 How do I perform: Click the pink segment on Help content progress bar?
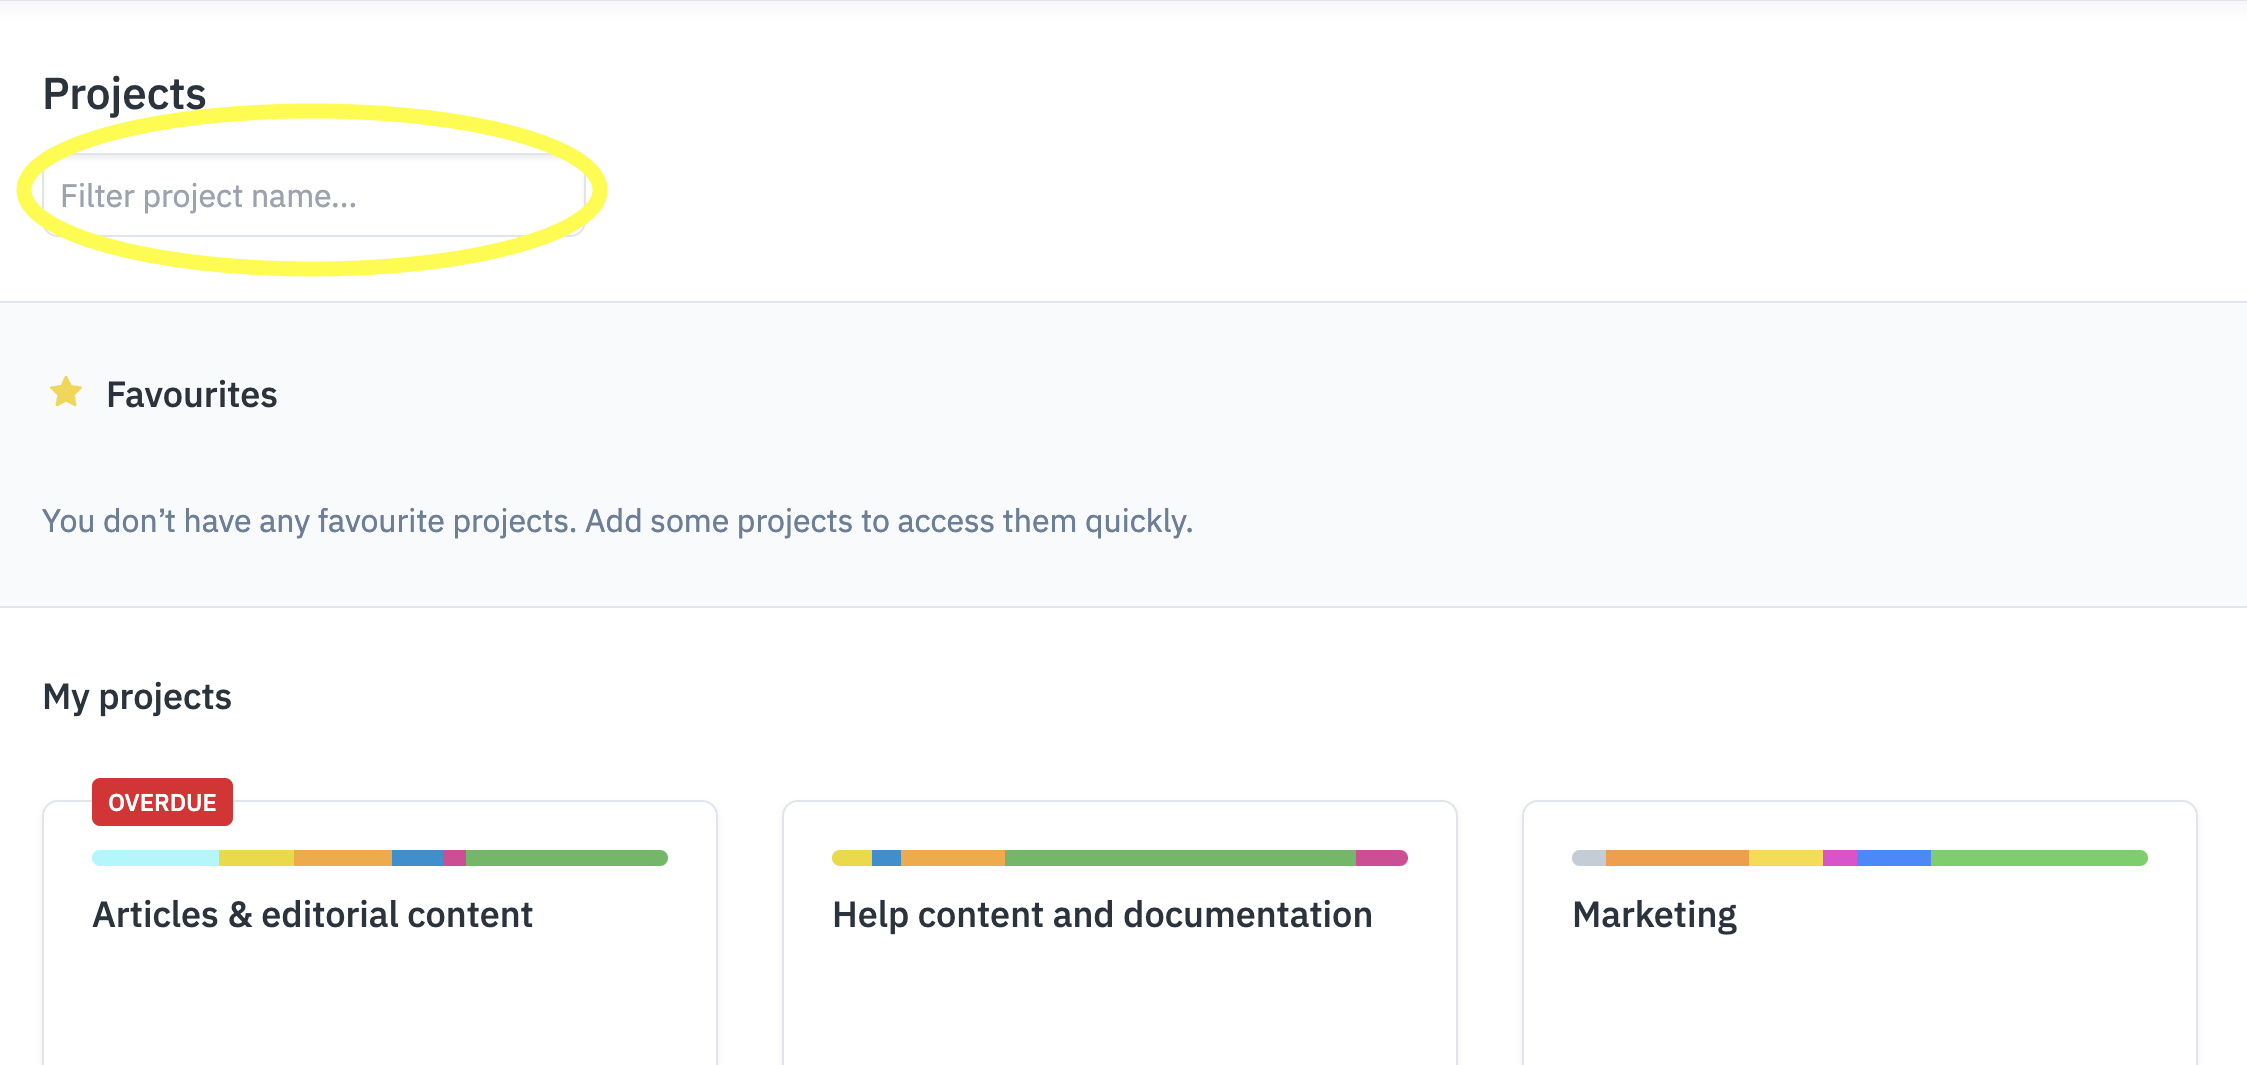click(x=1381, y=857)
